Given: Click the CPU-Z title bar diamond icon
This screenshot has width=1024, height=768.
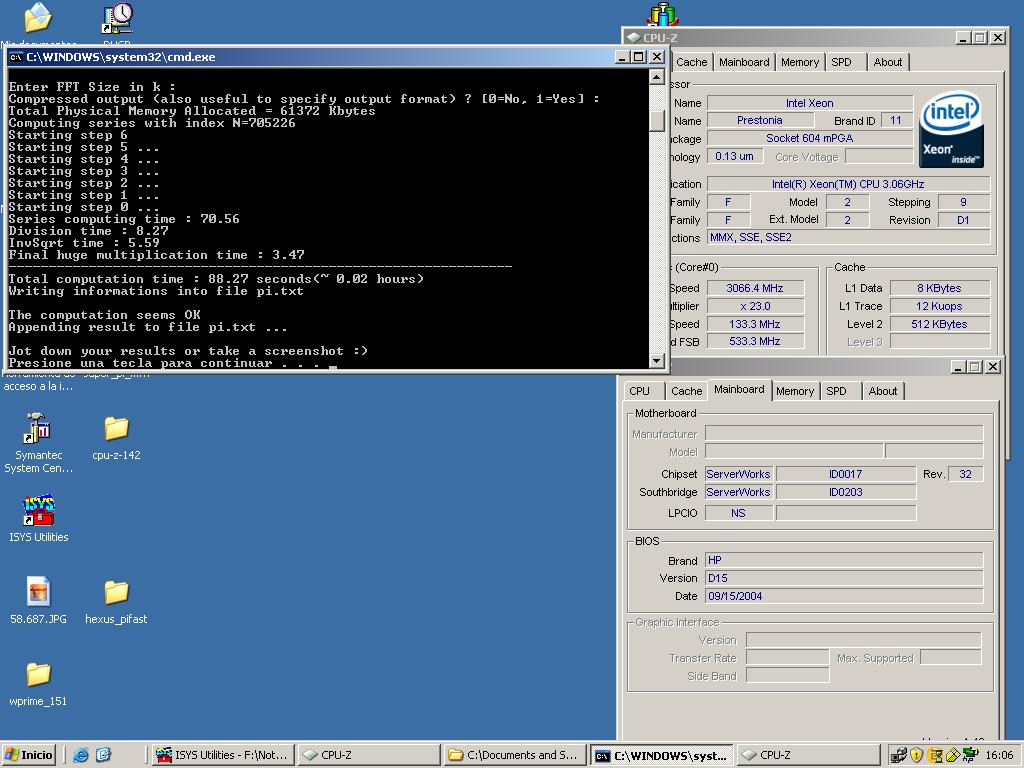Looking at the screenshot, I should pos(633,38).
